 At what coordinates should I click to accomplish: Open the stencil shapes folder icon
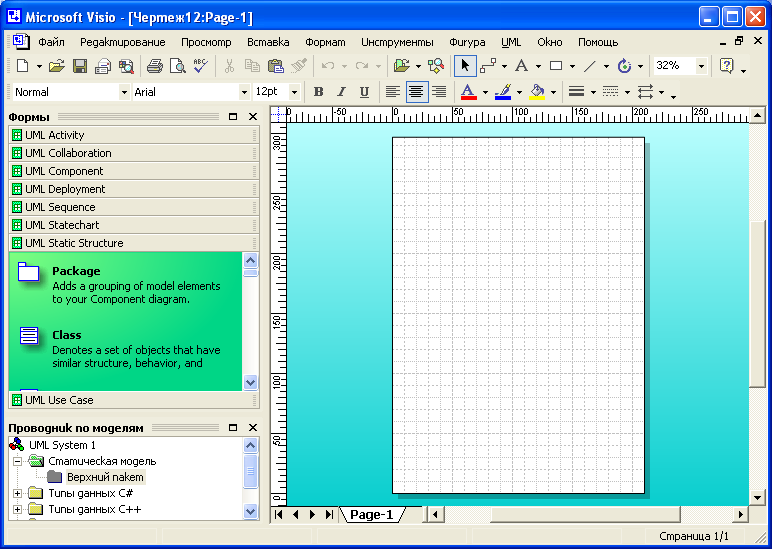coord(402,66)
